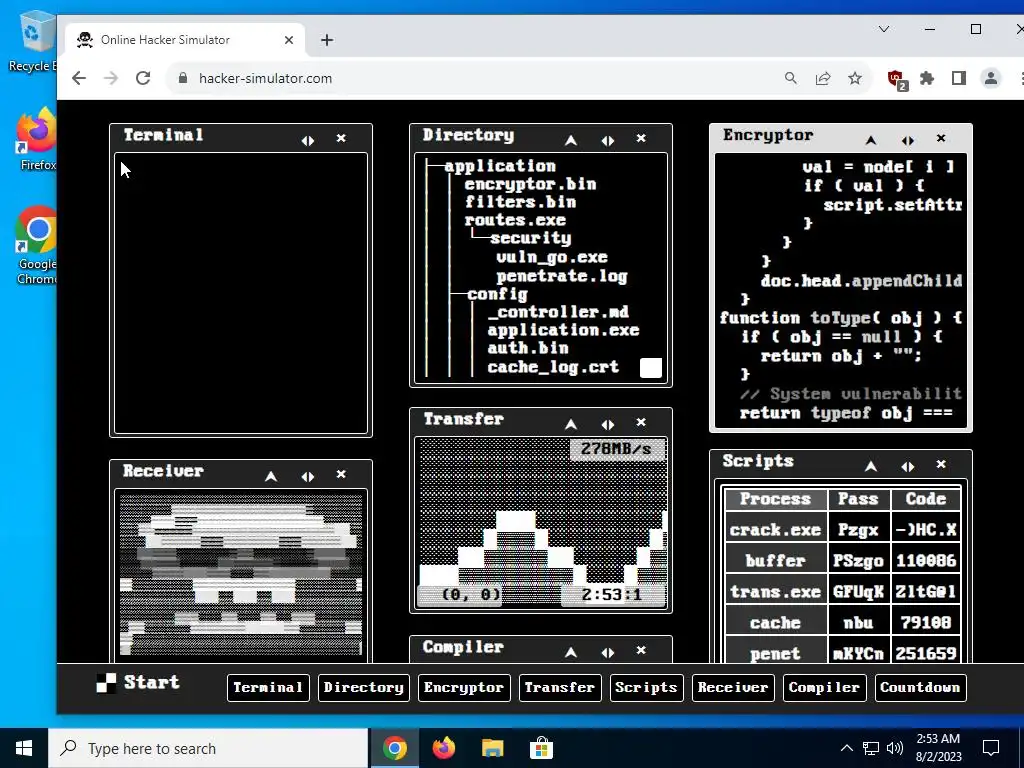Close the Scripts panel with its x
The width and height of the screenshot is (1024, 768).
[x=940, y=464]
